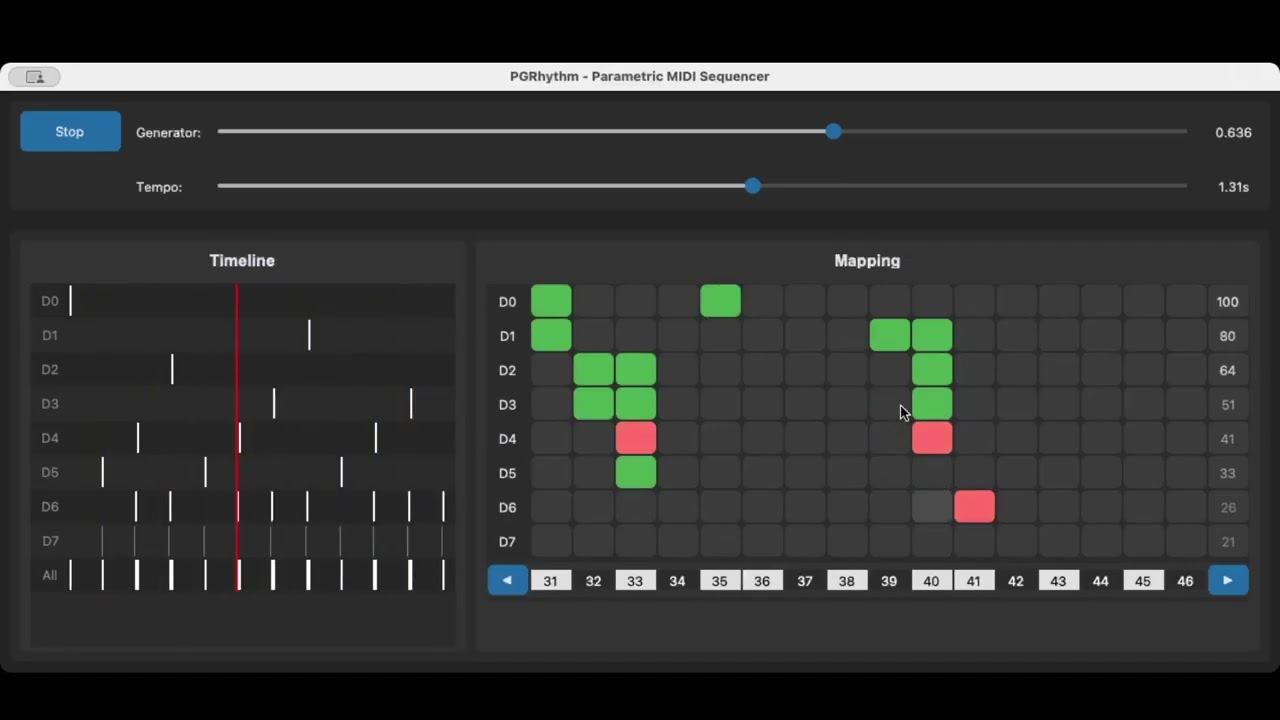Click note number 46 label
This screenshot has width=1280, height=720.
click(x=1185, y=581)
